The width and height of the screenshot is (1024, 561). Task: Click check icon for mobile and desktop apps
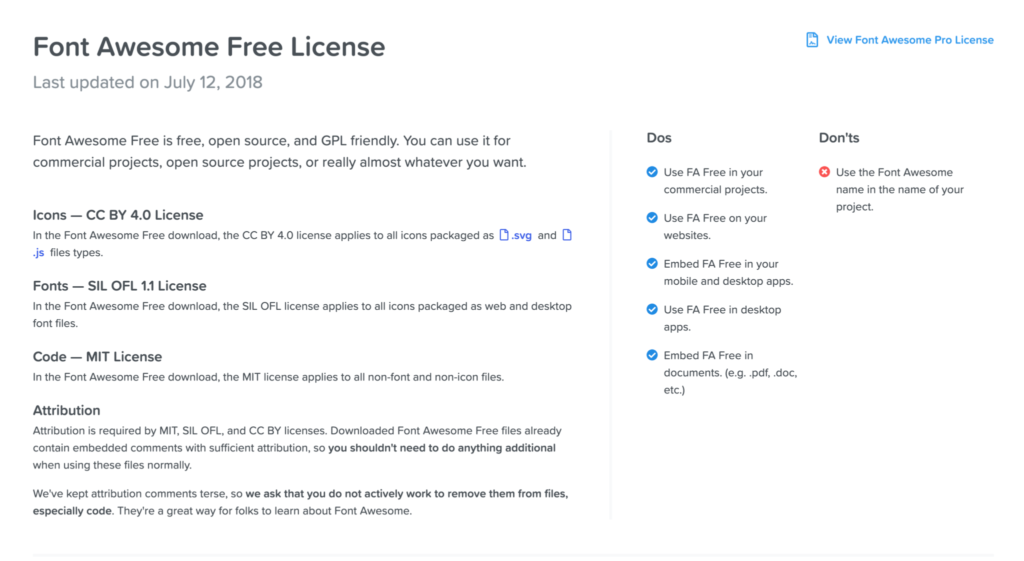(x=652, y=263)
